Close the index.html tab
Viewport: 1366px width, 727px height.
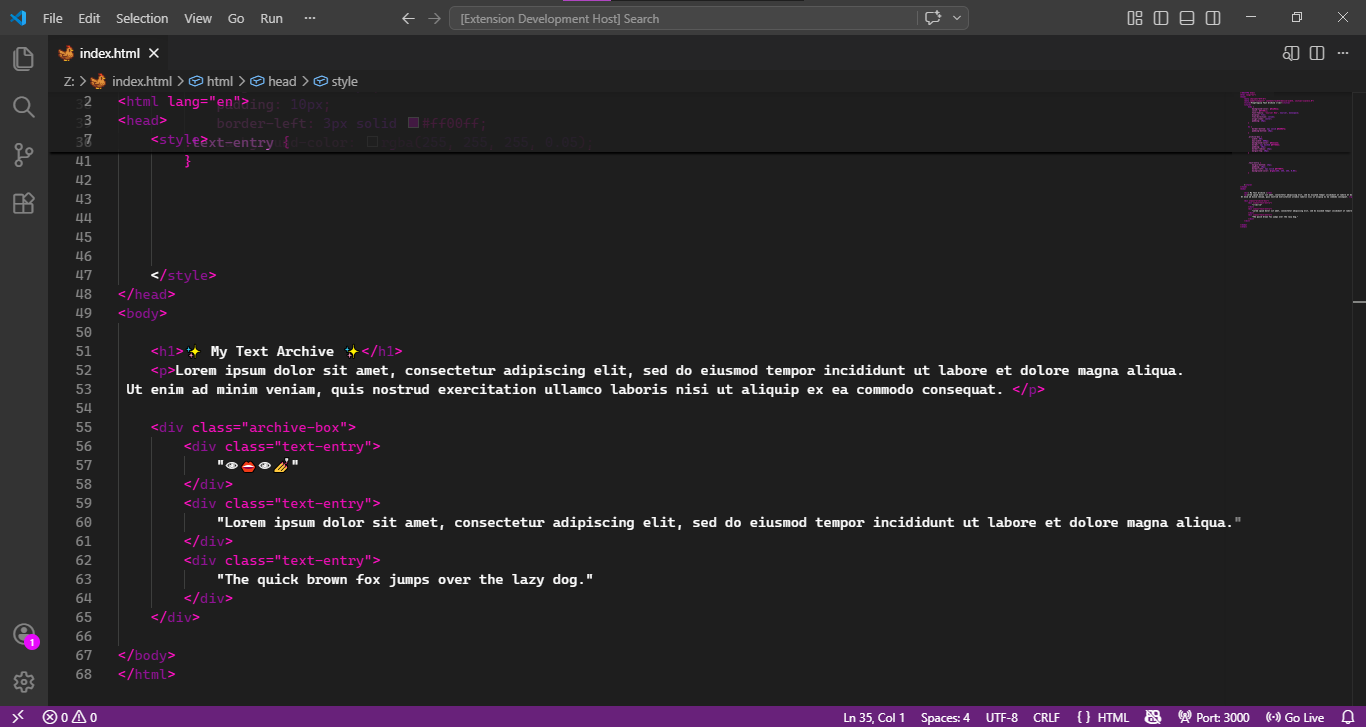pyautogui.click(x=155, y=53)
